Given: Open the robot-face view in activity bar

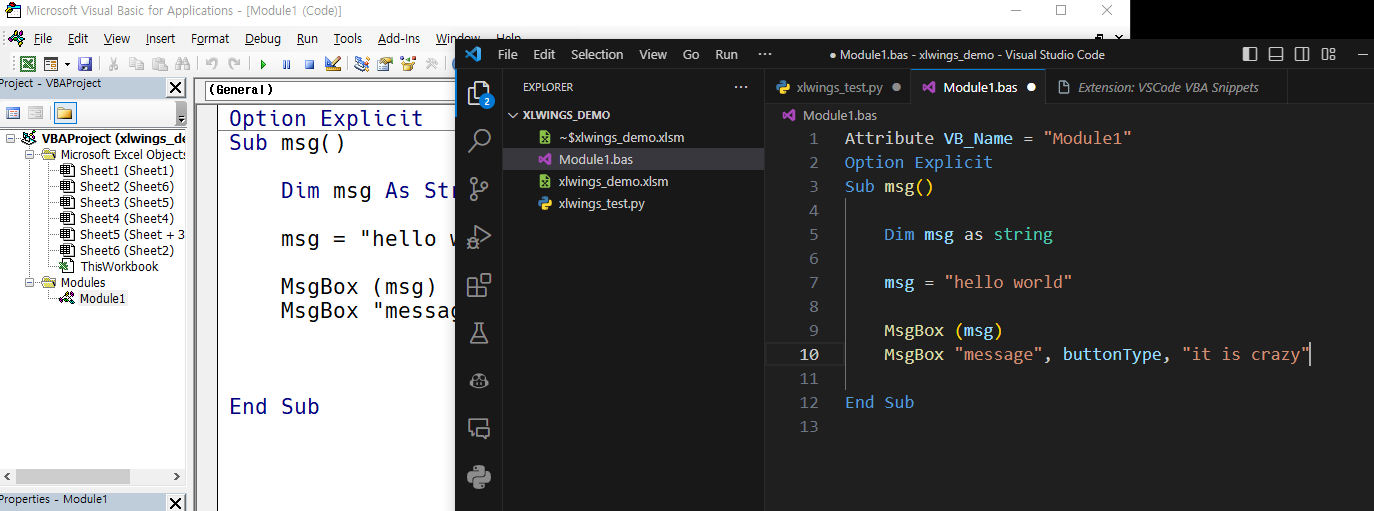Looking at the screenshot, I should pyautogui.click(x=480, y=381).
